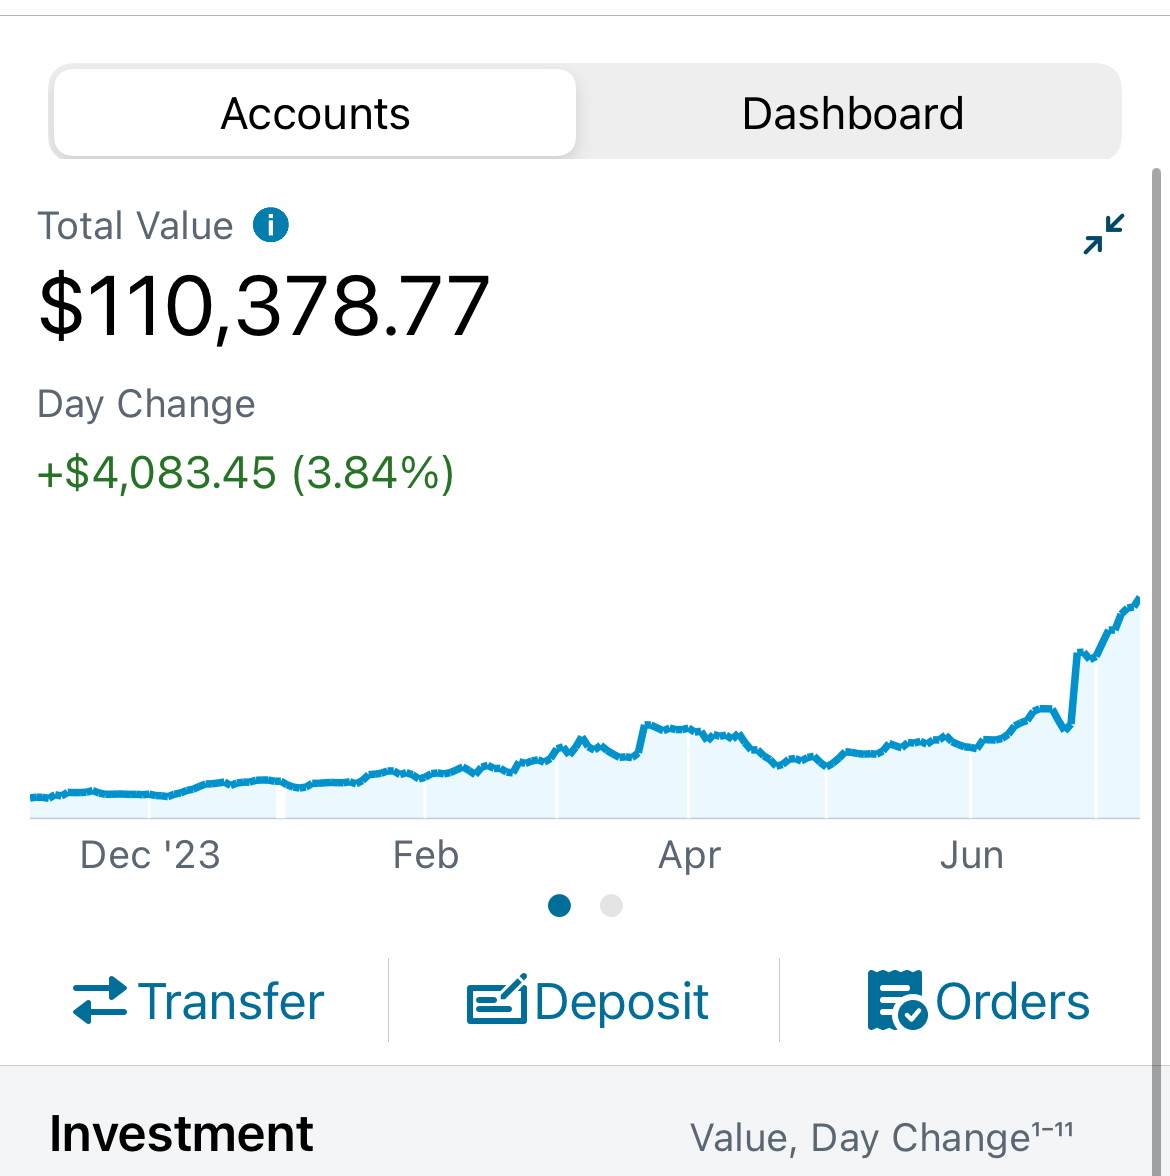Click the Total Value info icon
Image resolution: width=1170 pixels, height=1176 pixels.
click(271, 225)
